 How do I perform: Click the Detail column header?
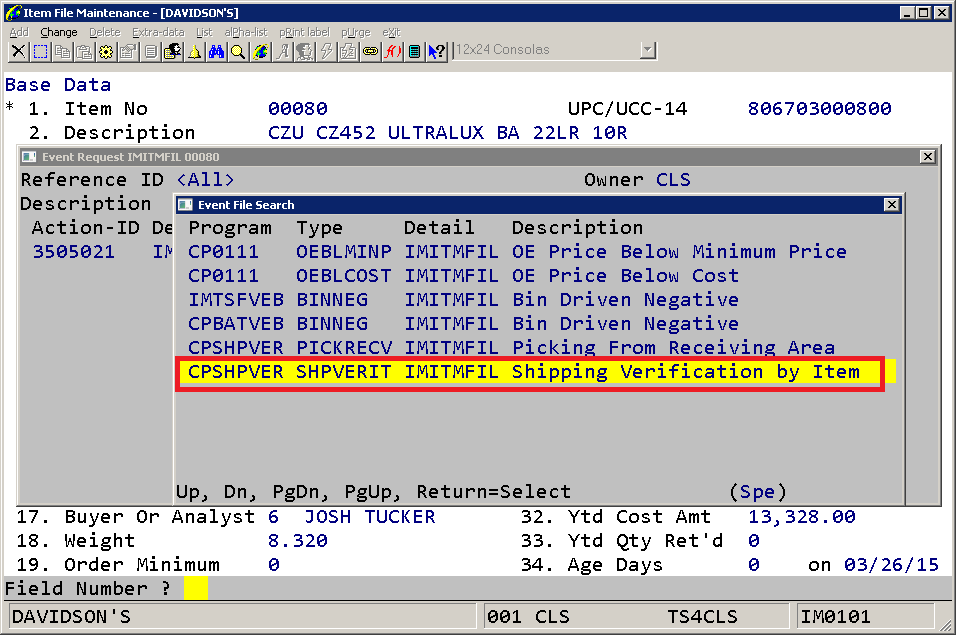tap(439, 228)
